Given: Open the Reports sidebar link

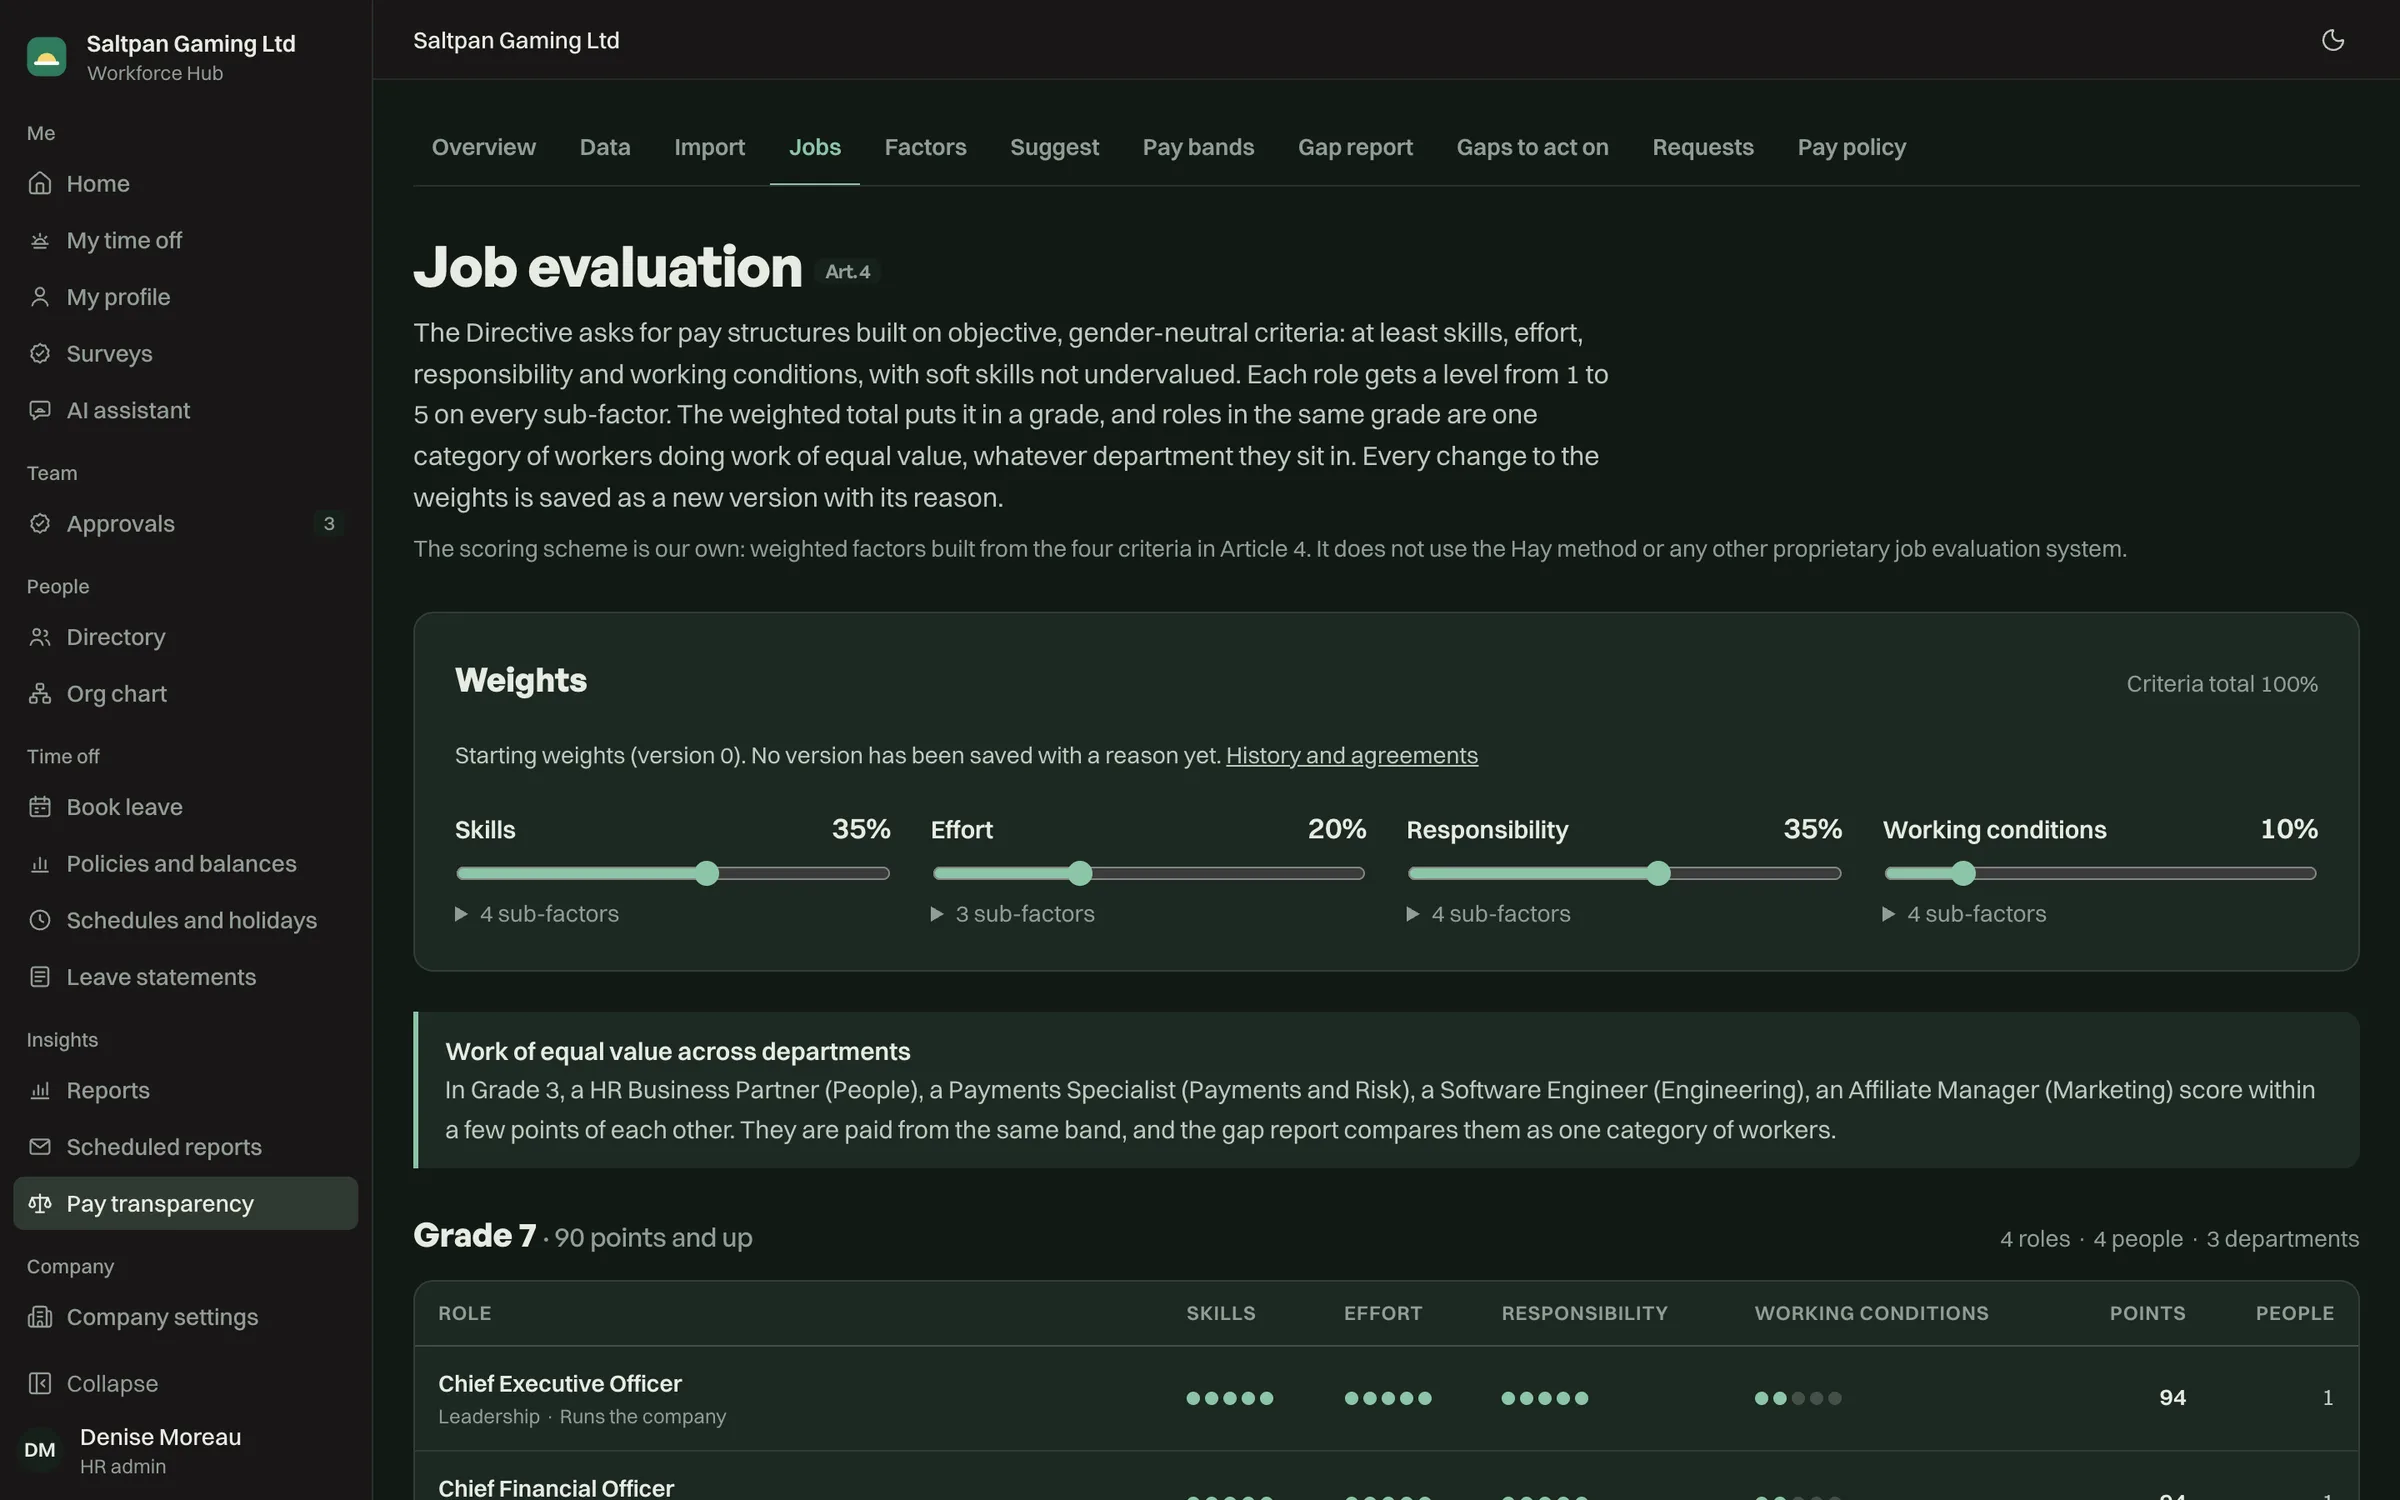Looking at the screenshot, I should 186,1091.
